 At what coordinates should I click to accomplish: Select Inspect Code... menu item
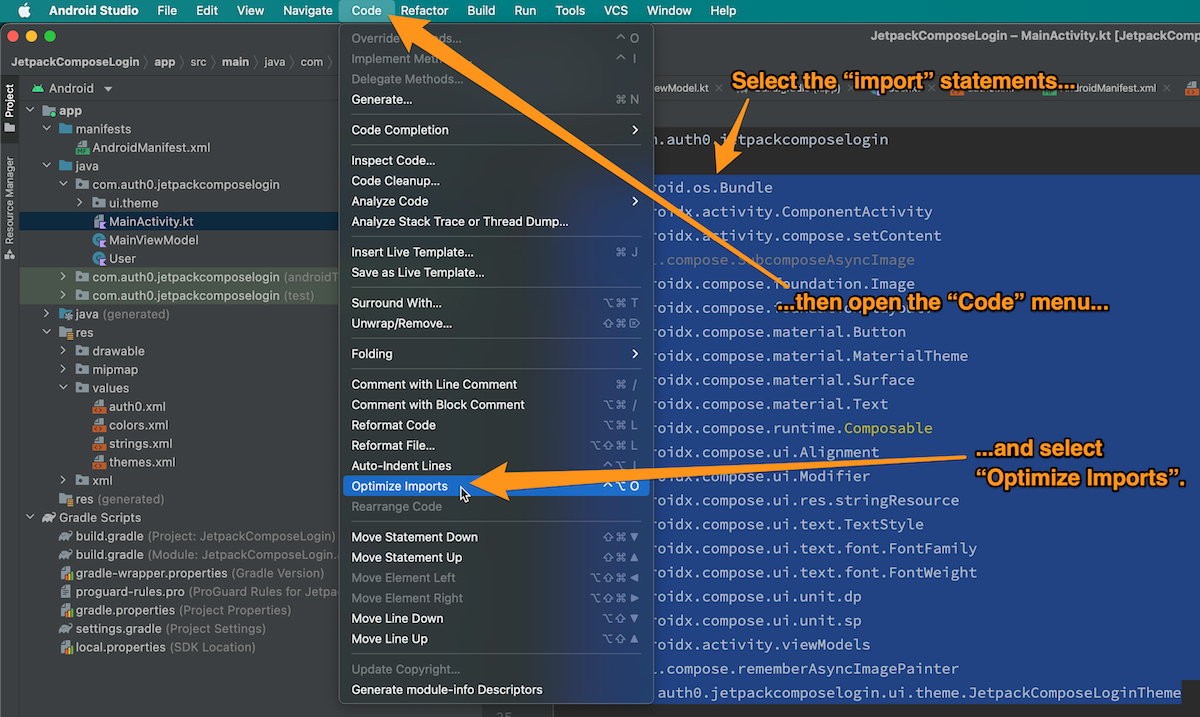(x=495, y=160)
